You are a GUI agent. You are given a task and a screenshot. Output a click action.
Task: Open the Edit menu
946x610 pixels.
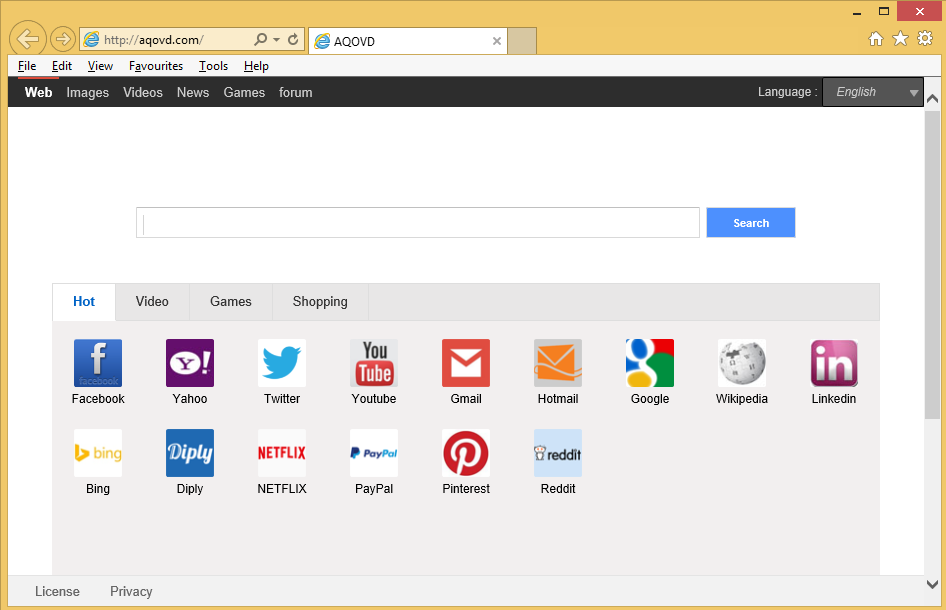pyautogui.click(x=62, y=66)
